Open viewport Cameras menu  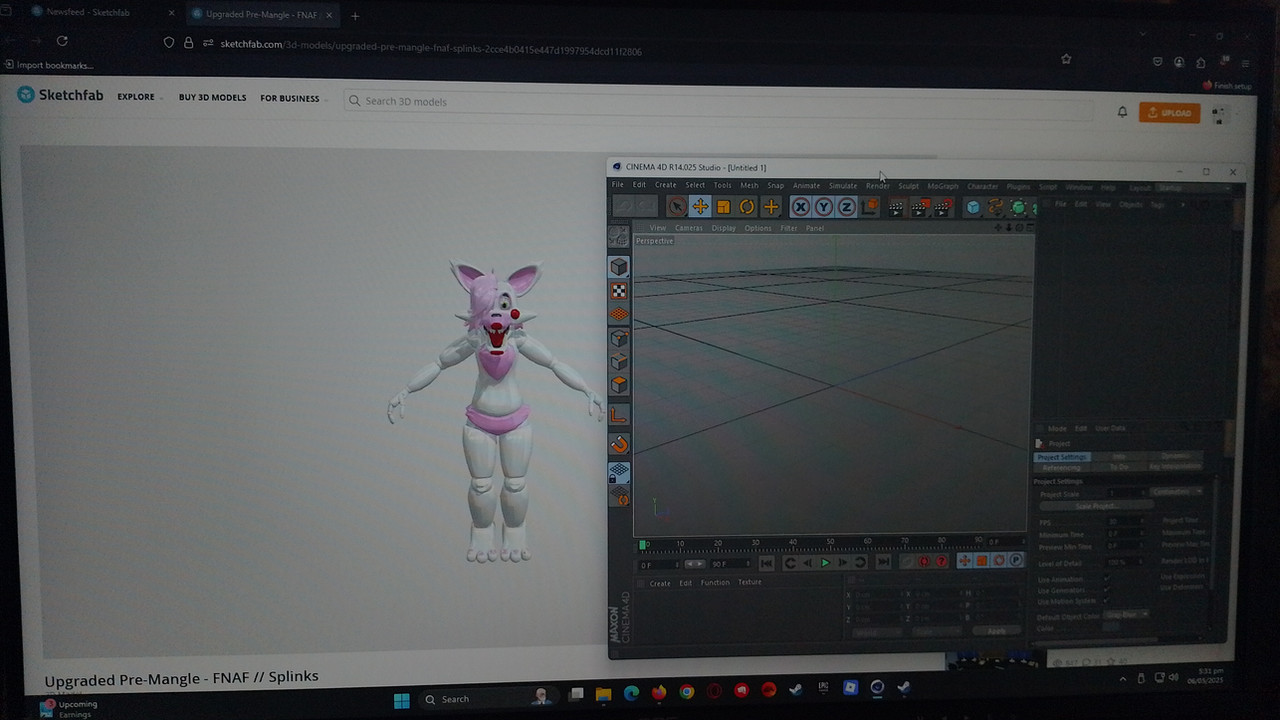tap(689, 228)
